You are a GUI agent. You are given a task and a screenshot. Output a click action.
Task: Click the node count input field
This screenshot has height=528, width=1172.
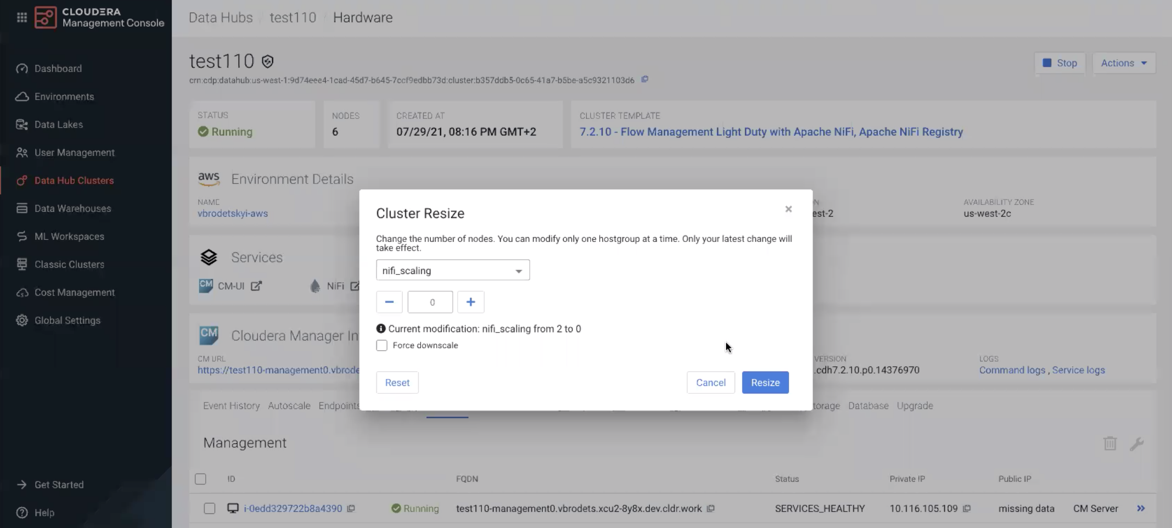pos(430,302)
